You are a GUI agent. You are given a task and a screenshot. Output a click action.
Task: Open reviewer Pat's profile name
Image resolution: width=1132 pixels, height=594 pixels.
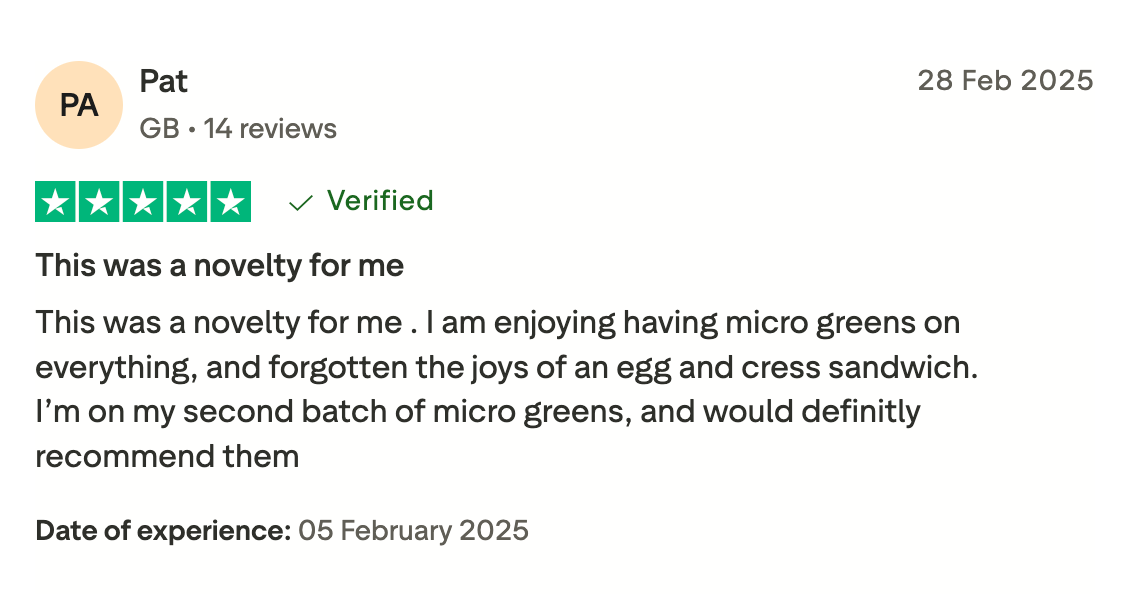[164, 81]
